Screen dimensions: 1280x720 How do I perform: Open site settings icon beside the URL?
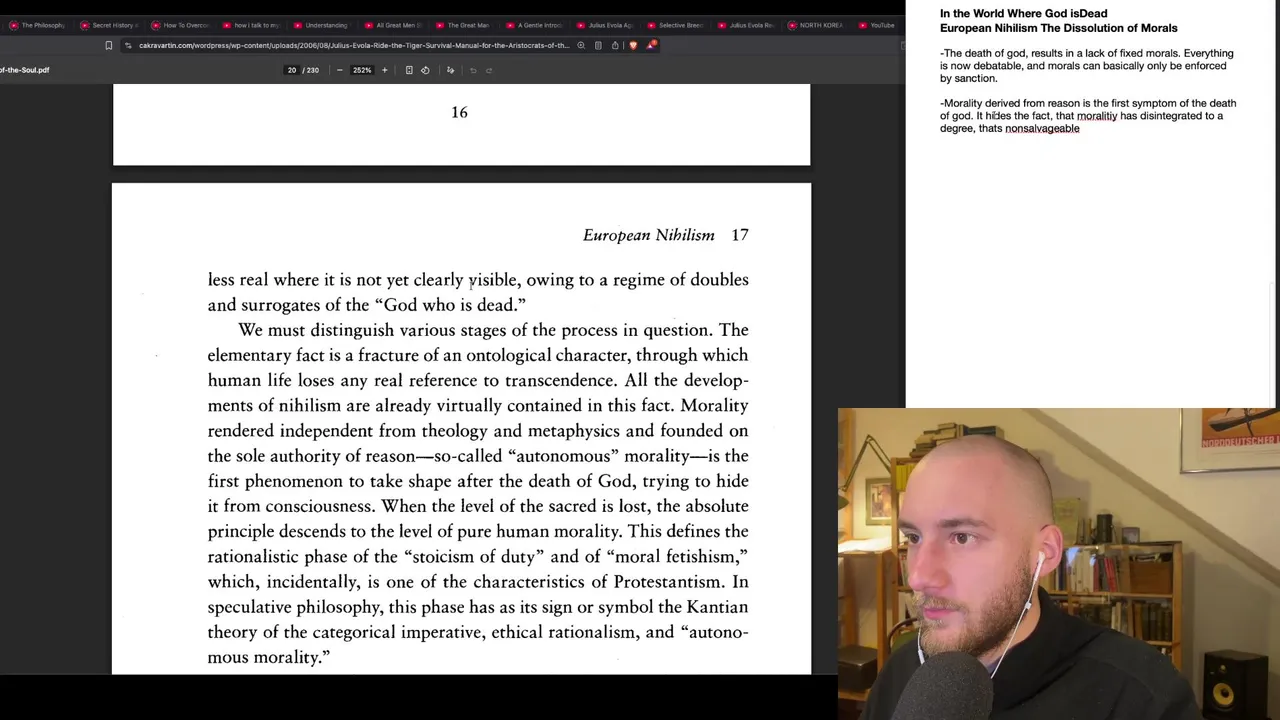click(x=128, y=45)
